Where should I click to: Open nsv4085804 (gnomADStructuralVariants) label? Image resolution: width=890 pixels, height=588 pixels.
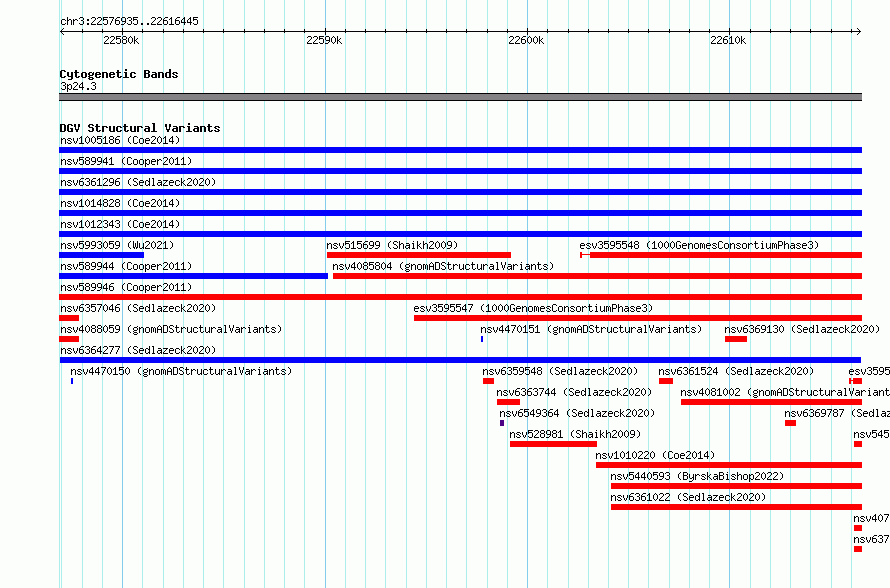[x=443, y=266]
